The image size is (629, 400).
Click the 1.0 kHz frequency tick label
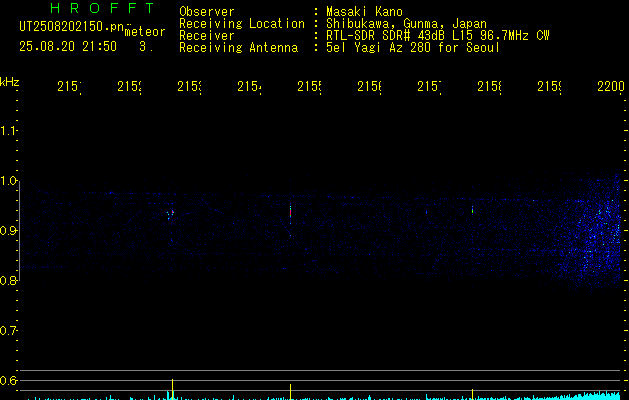point(8,181)
